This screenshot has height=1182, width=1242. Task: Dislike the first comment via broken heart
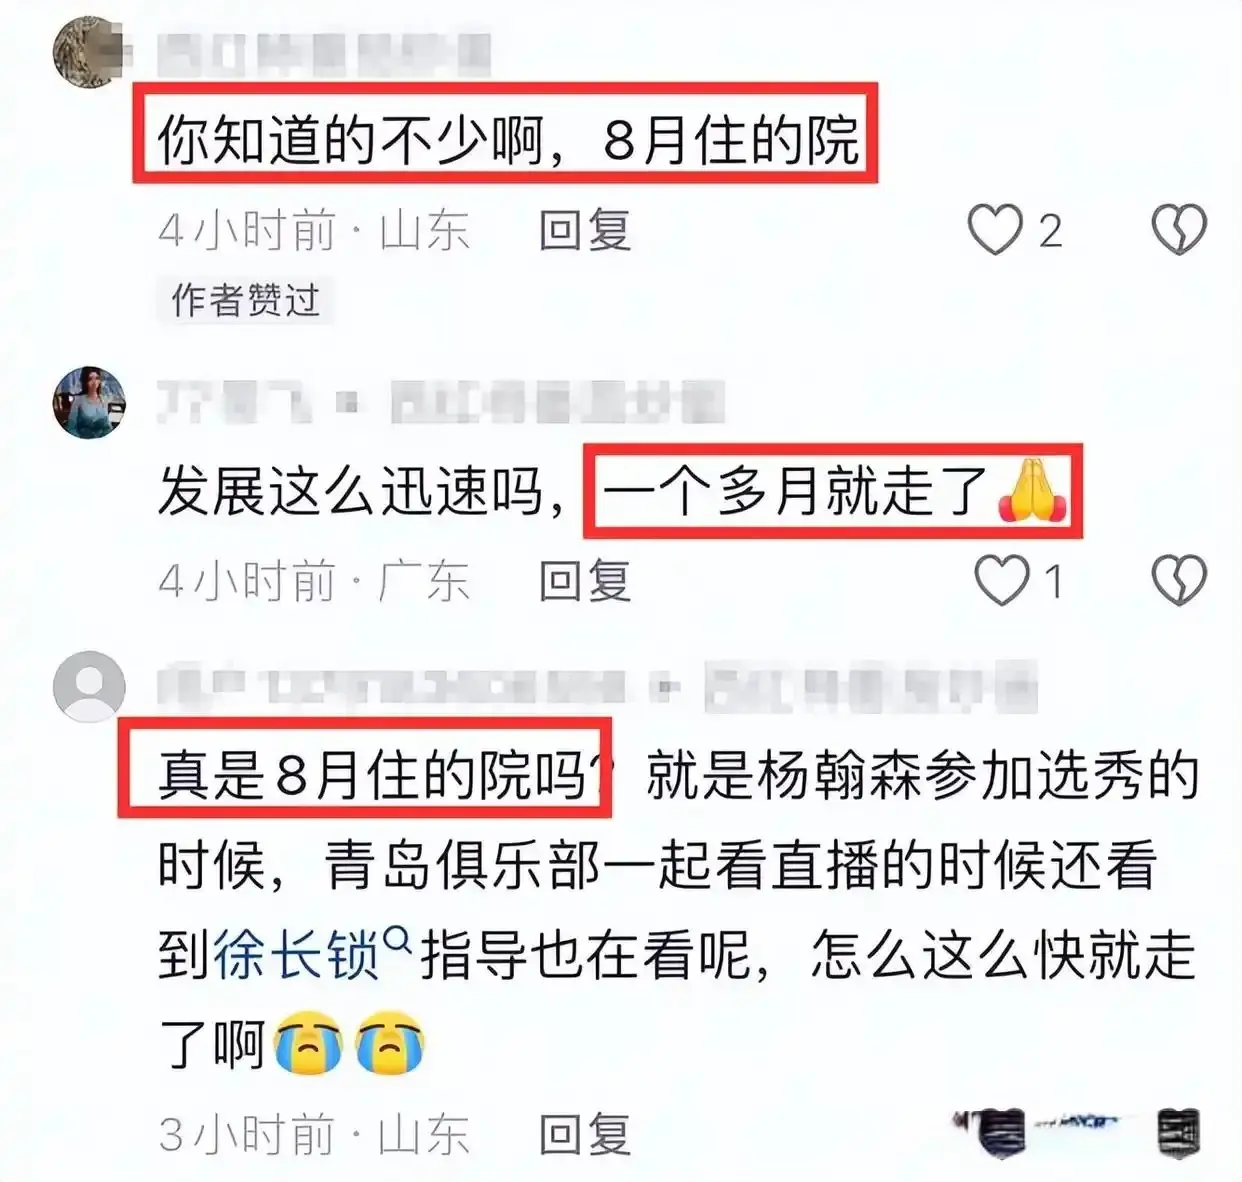[1179, 230]
